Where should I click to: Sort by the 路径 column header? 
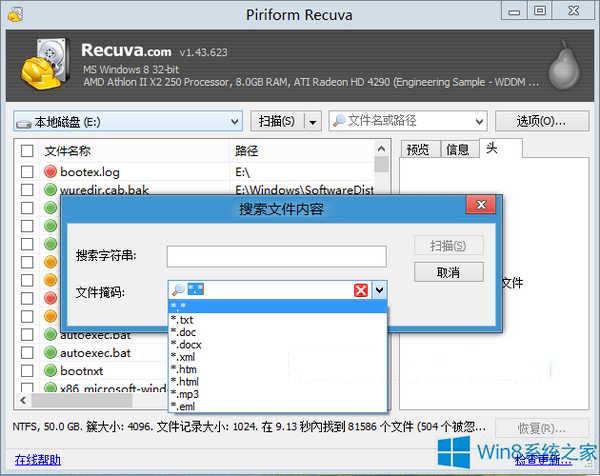302,151
